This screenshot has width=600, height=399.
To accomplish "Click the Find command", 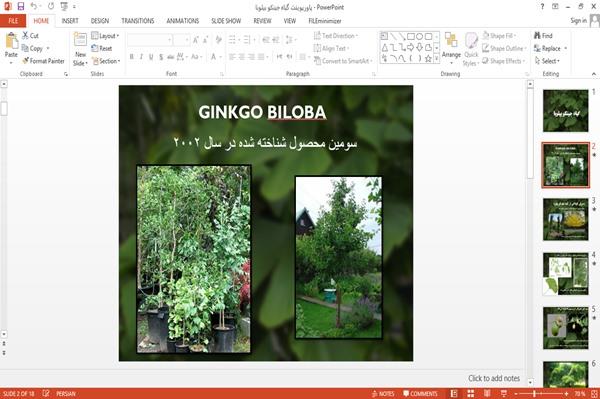I will pos(543,36).
